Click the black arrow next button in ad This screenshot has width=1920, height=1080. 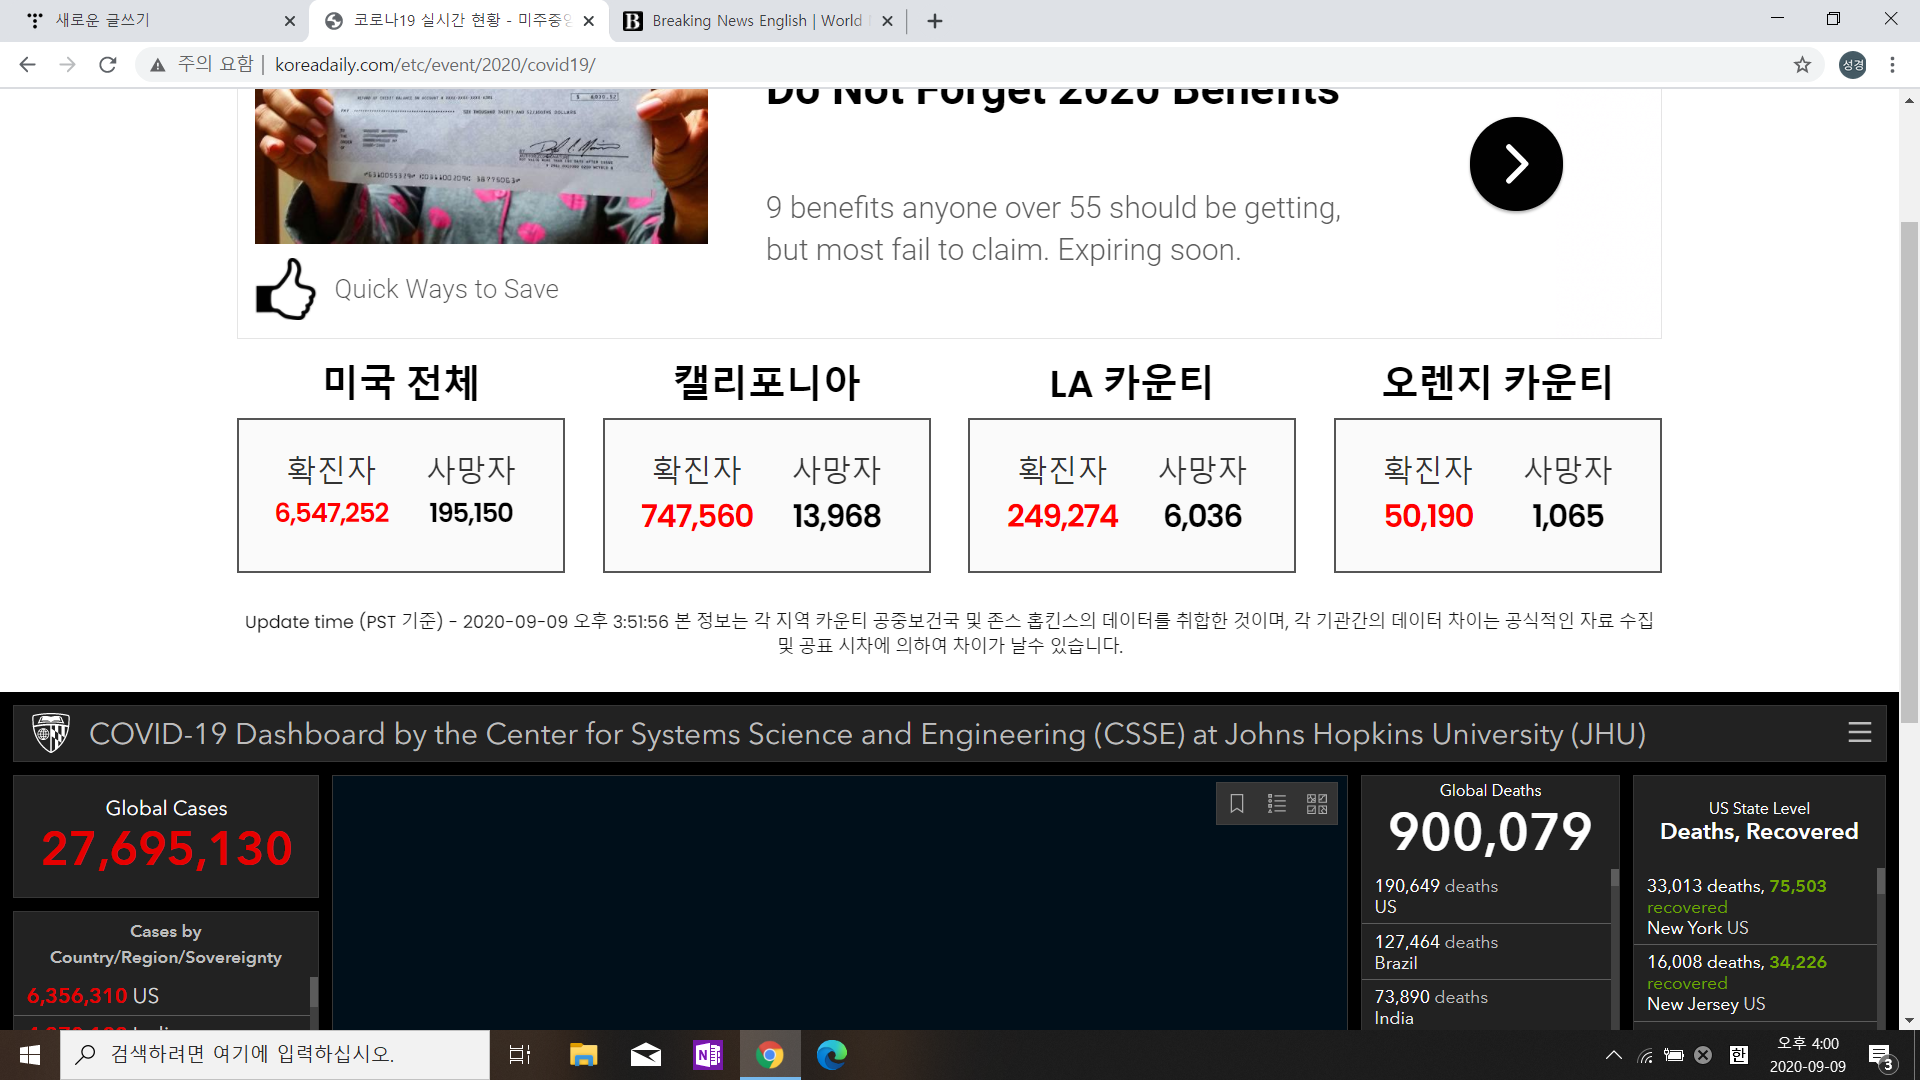click(1515, 164)
